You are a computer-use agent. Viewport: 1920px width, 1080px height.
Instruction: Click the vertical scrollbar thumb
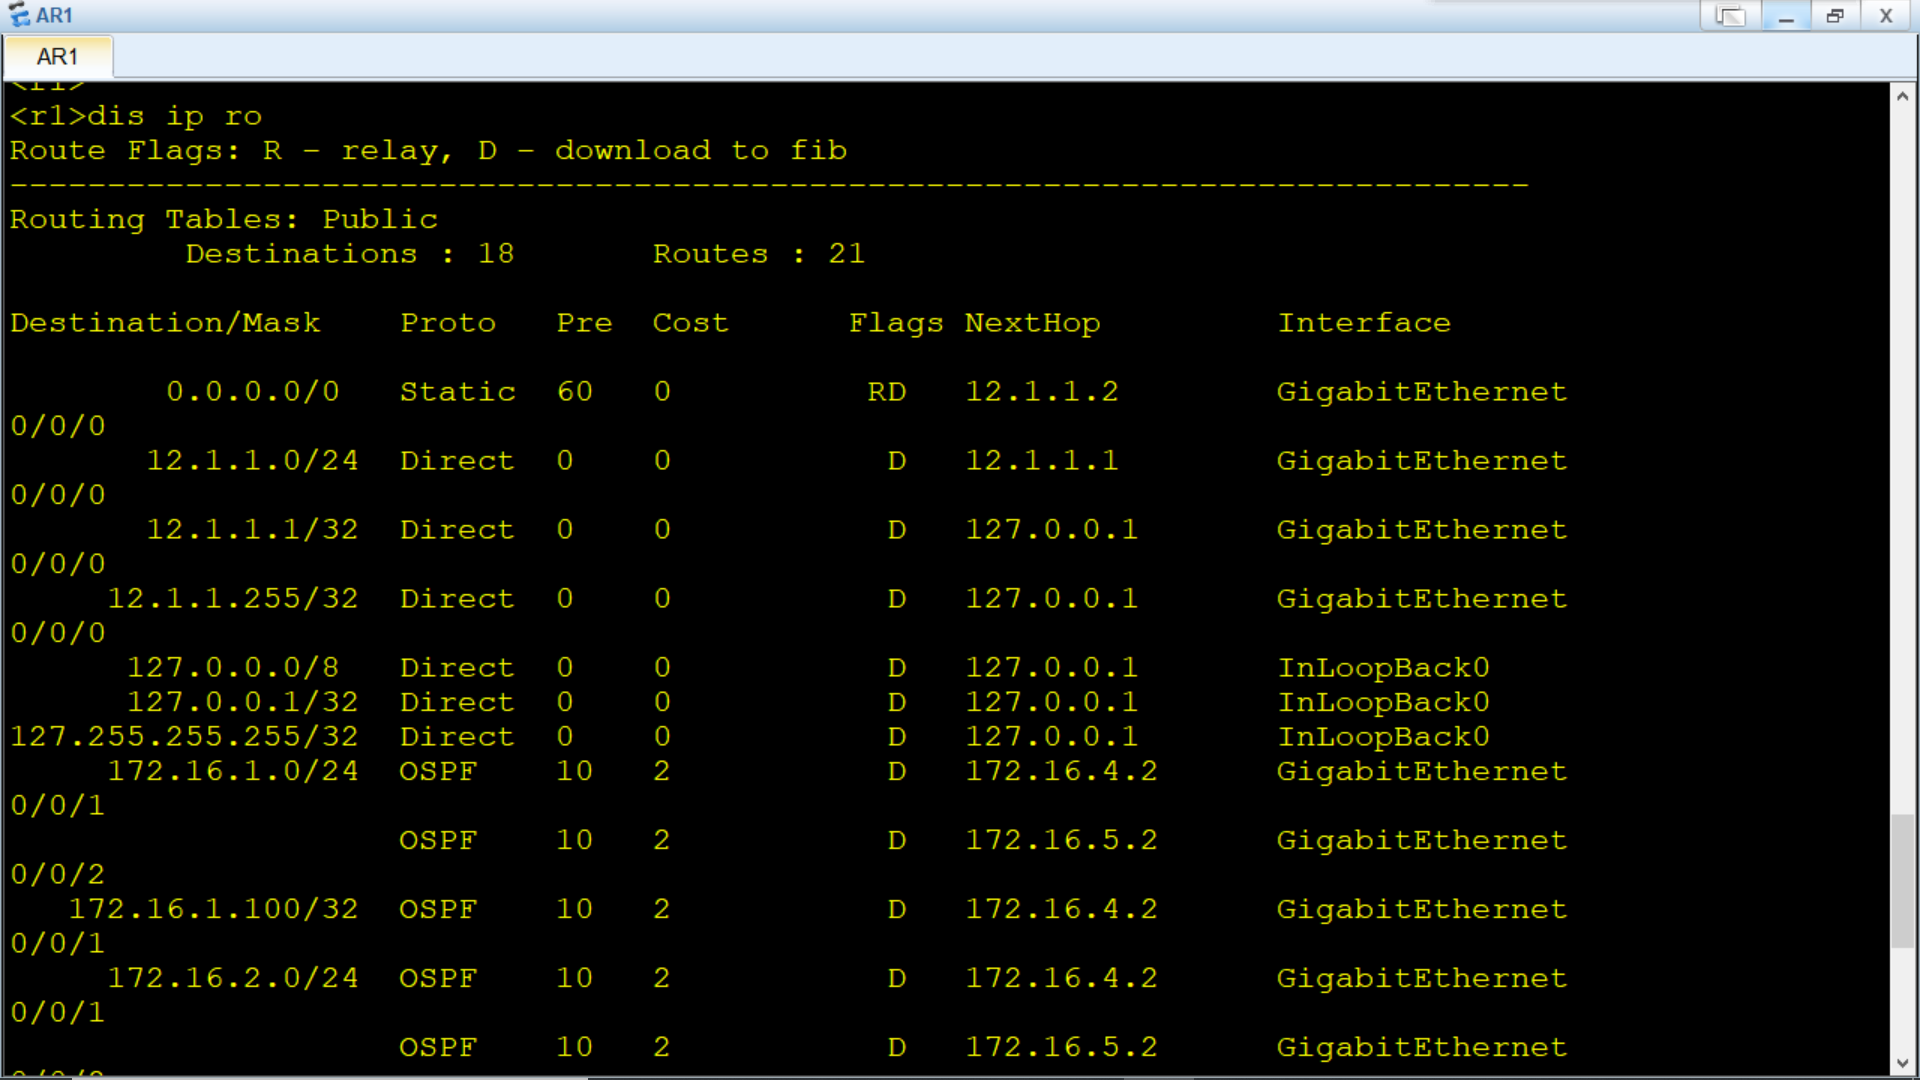coord(1902,880)
